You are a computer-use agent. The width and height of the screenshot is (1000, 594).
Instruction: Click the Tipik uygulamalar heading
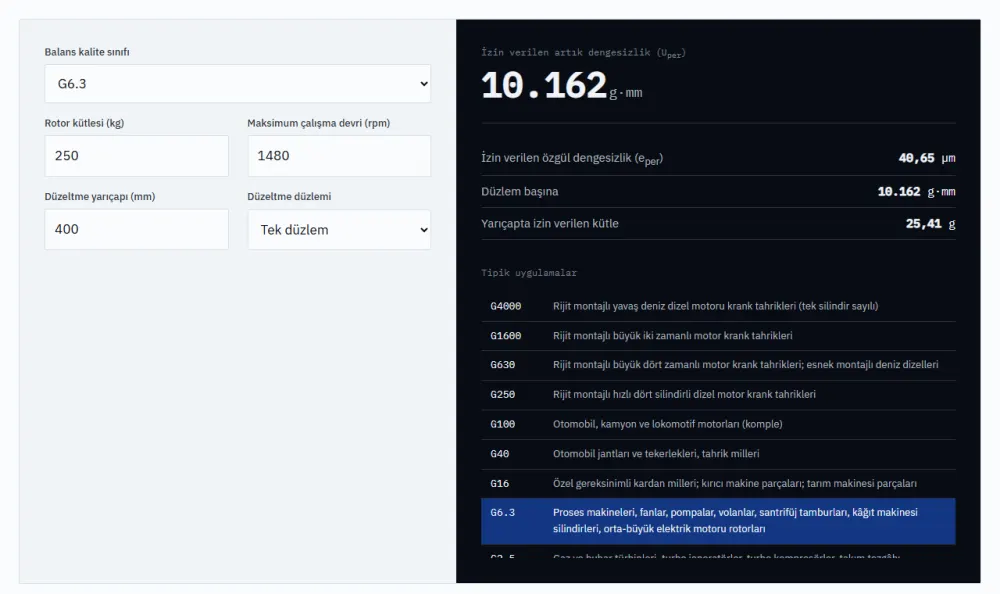(x=529, y=273)
